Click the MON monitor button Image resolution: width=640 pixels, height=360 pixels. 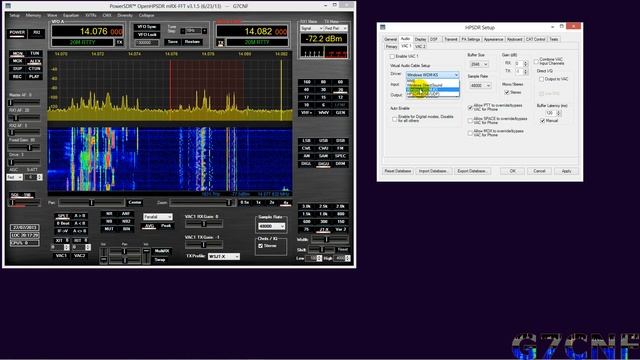click(x=17, y=53)
